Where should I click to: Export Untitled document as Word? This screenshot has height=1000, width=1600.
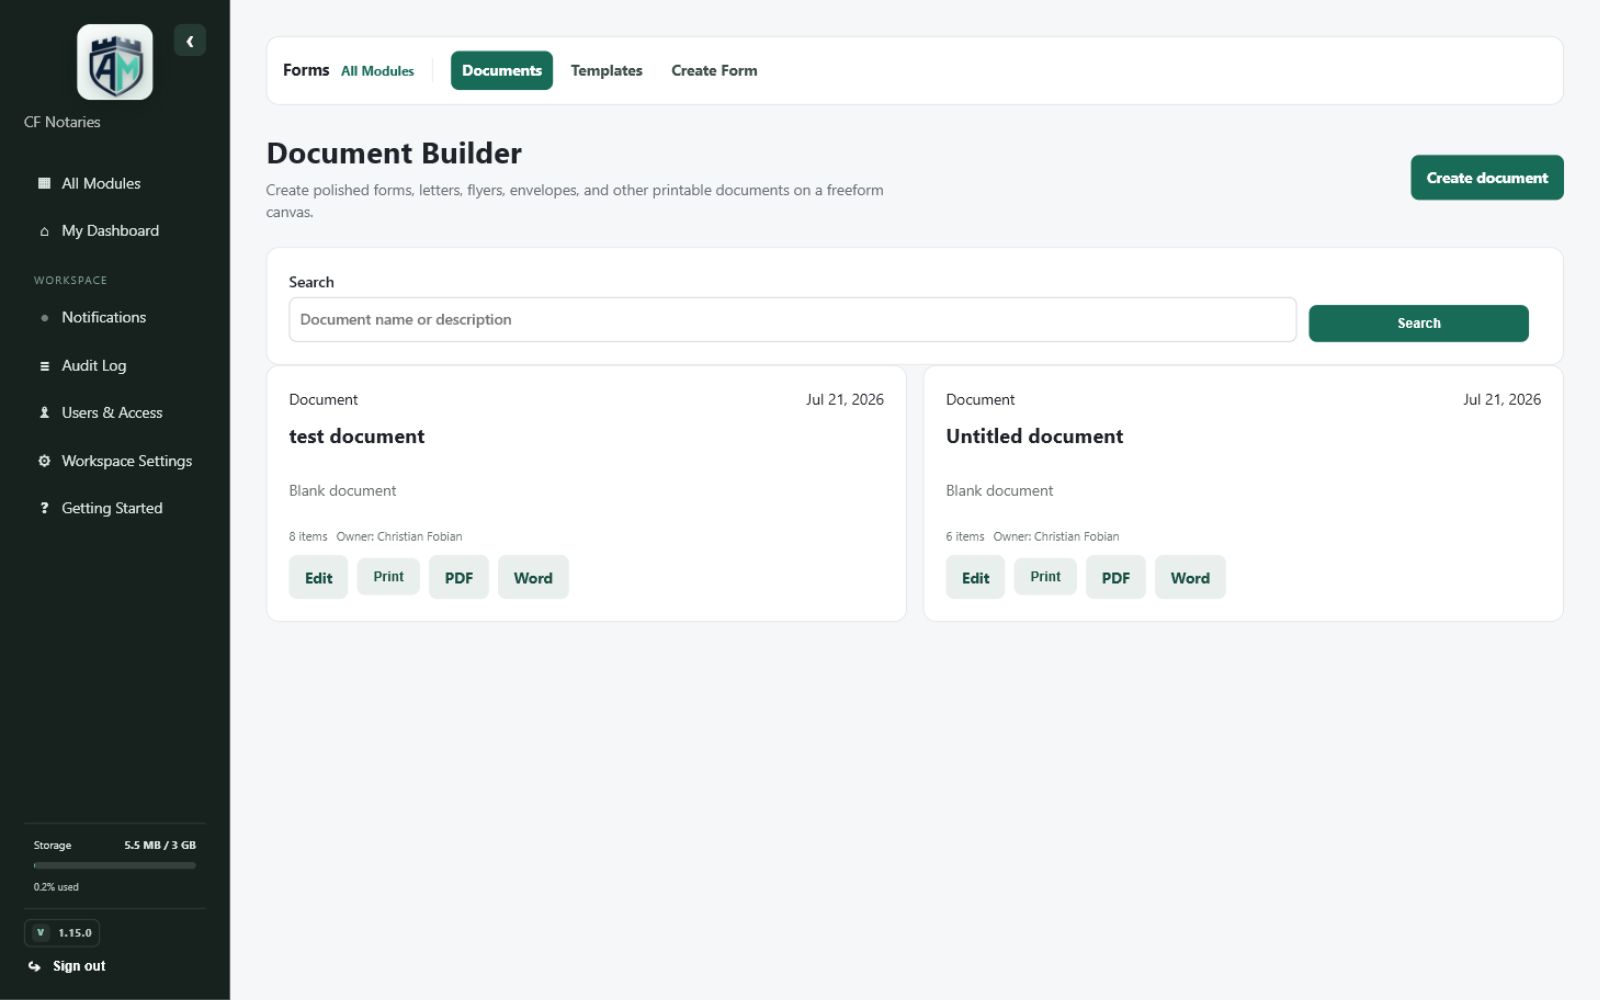click(1190, 577)
